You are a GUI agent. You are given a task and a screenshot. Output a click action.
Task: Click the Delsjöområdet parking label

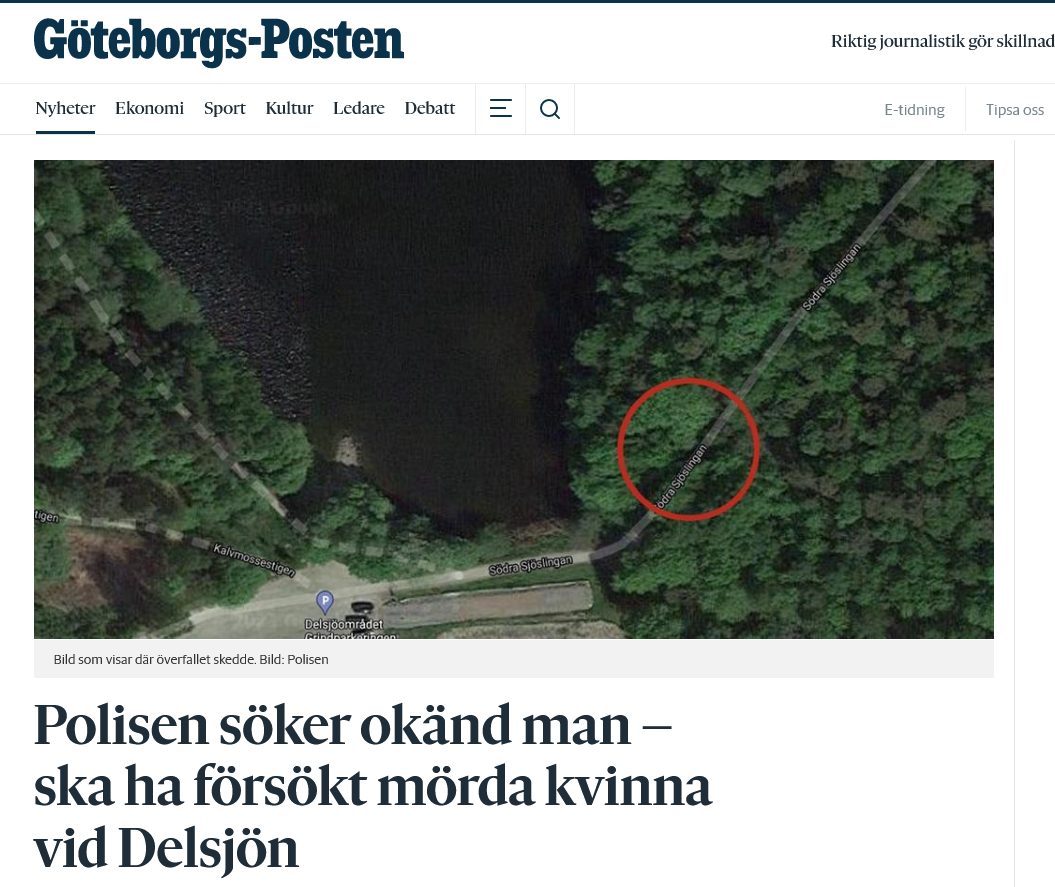point(344,625)
